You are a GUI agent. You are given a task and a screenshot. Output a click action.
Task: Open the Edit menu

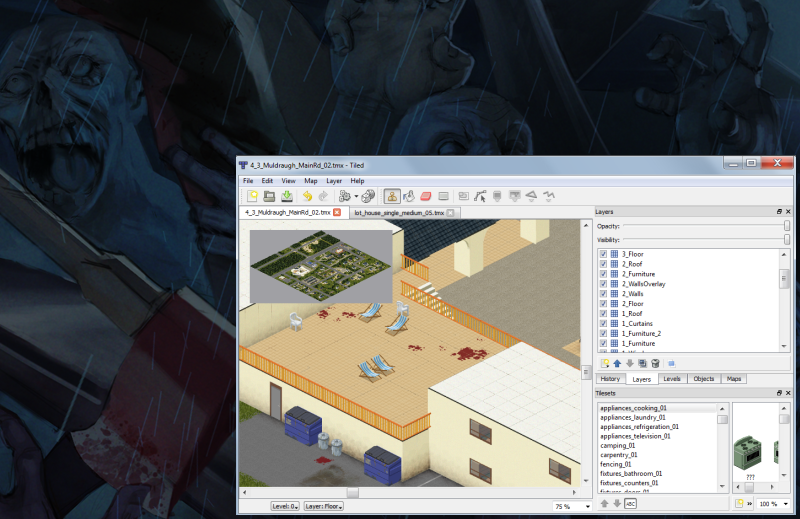point(267,181)
